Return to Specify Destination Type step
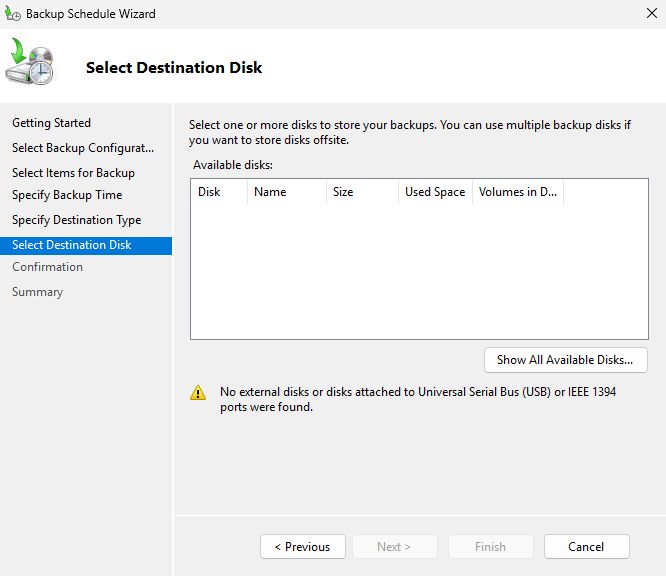 (76, 220)
